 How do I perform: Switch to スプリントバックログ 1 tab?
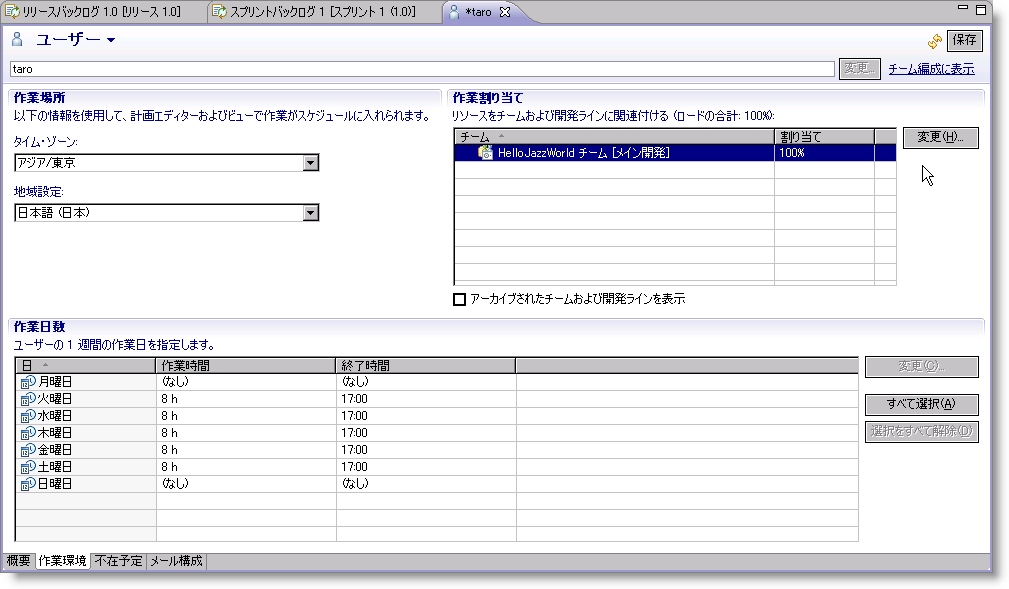pyautogui.click(x=324, y=12)
